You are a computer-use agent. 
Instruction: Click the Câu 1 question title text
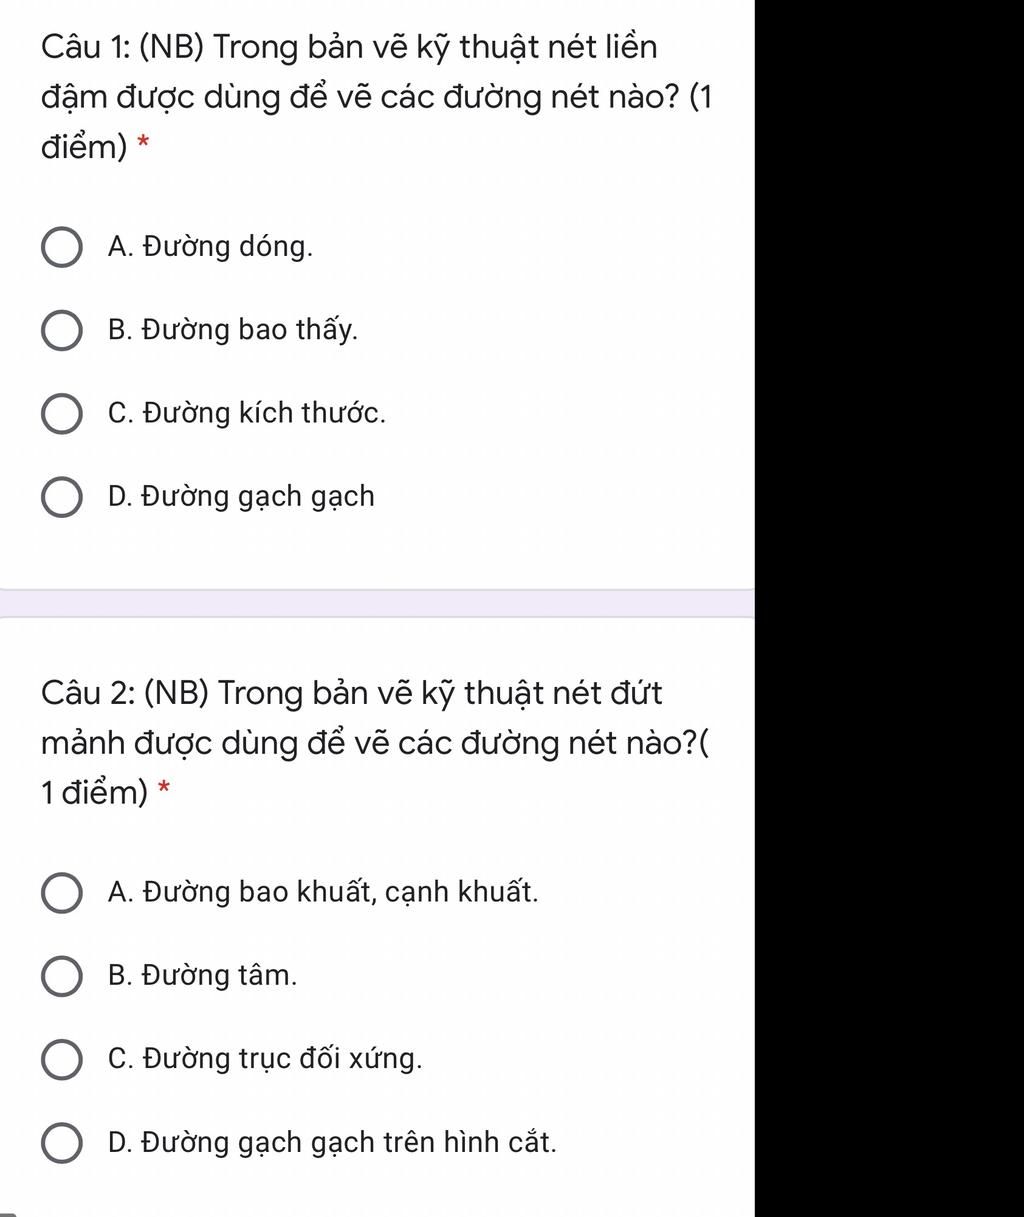click(x=376, y=97)
